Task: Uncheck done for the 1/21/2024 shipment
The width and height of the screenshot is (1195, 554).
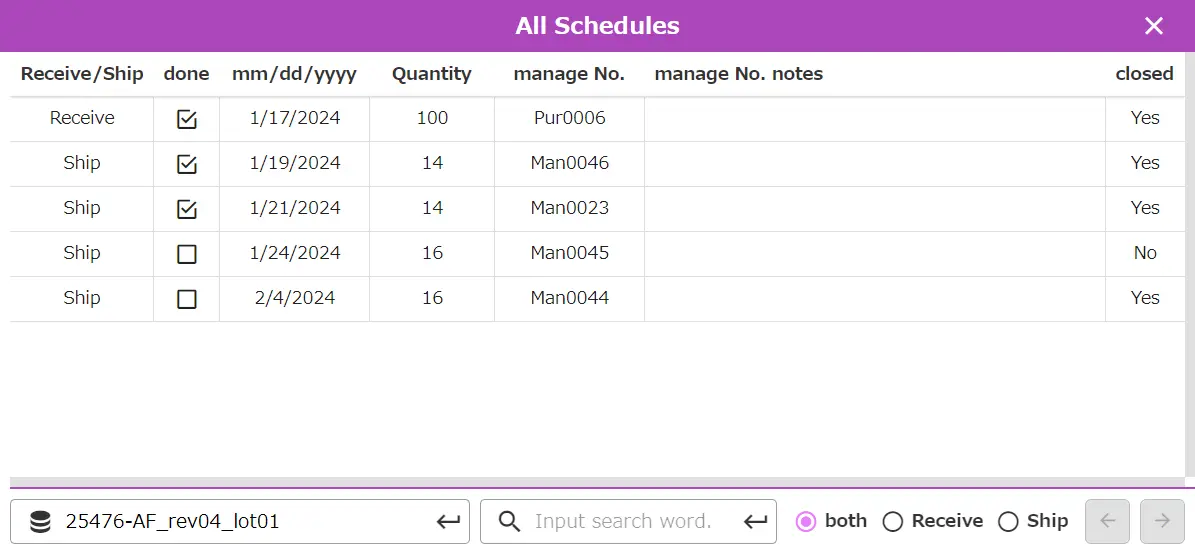Action: [186, 209]
